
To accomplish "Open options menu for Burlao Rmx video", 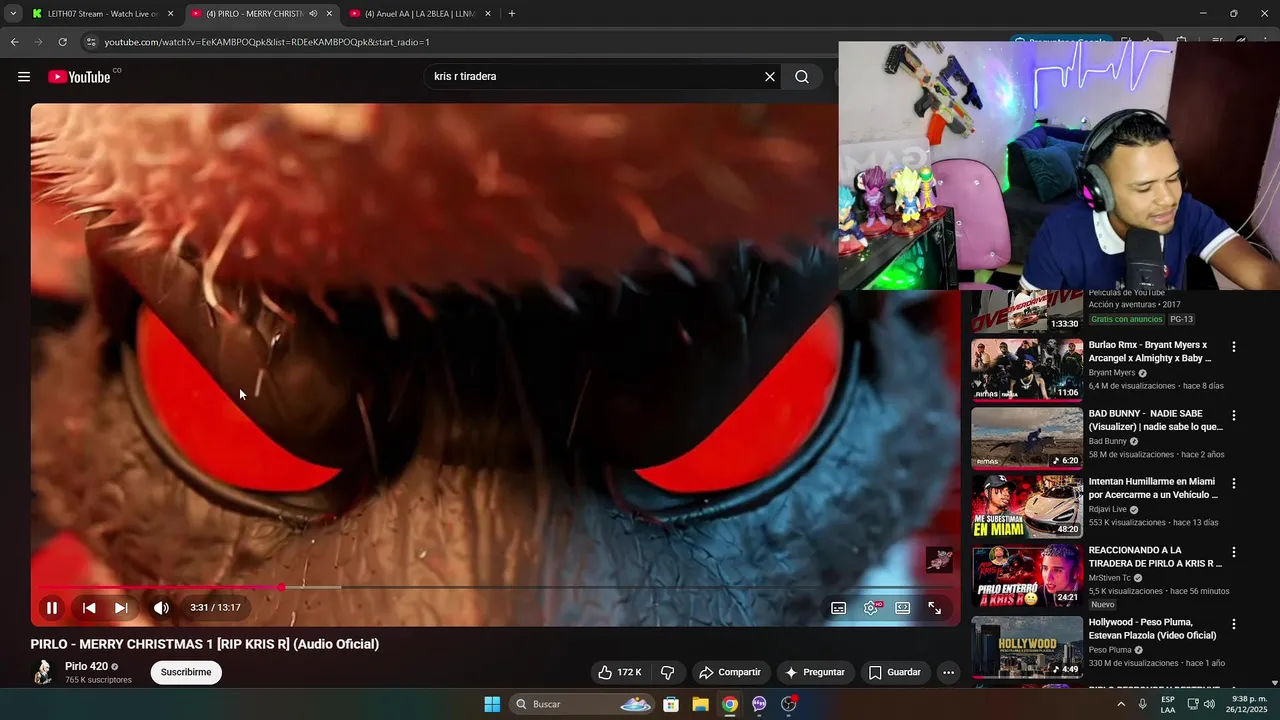I will click(x=1233, y=347).
